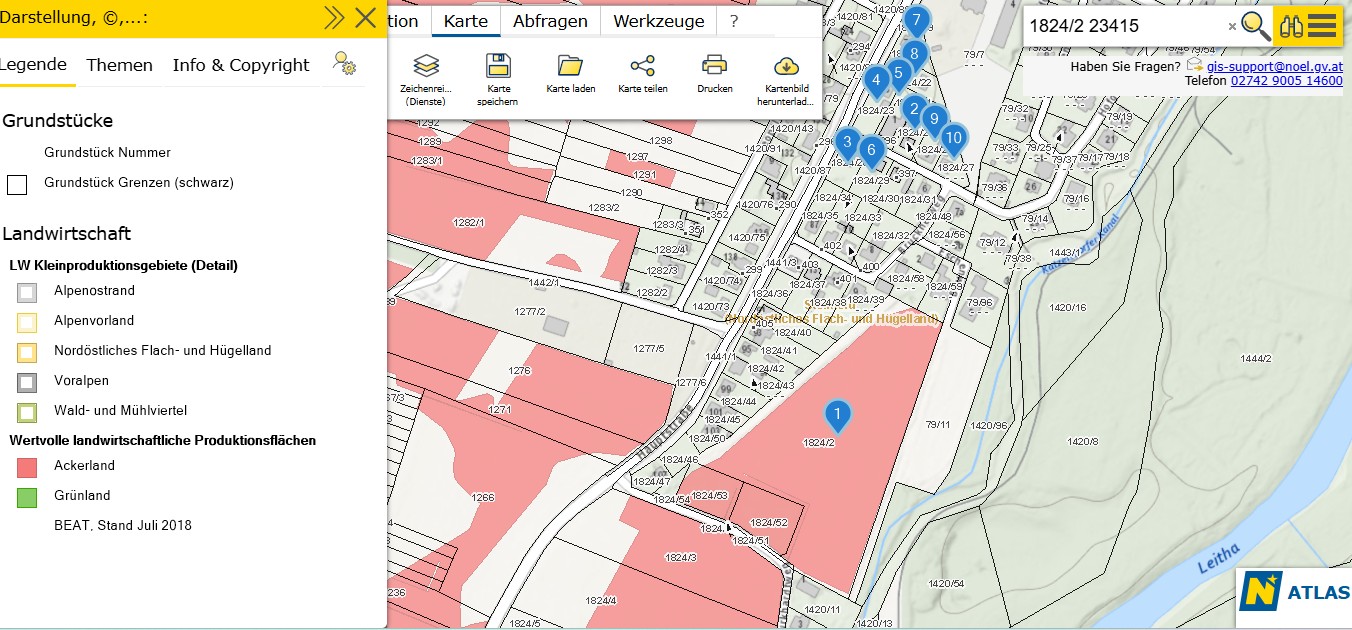Select the Abfragen menu tab
1352x630 pixels.
click(551, 21)
